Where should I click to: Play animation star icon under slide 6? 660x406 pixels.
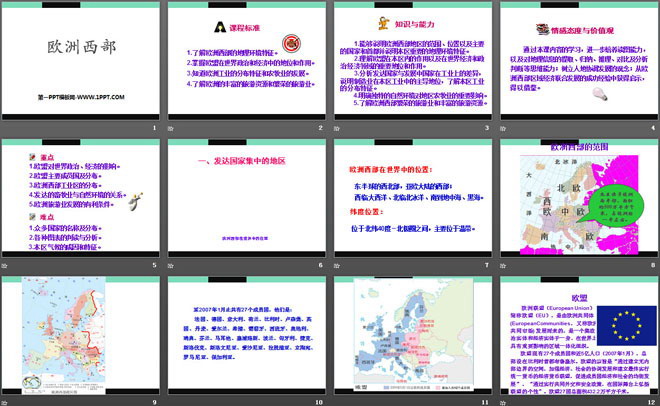(x=170, y=265)
